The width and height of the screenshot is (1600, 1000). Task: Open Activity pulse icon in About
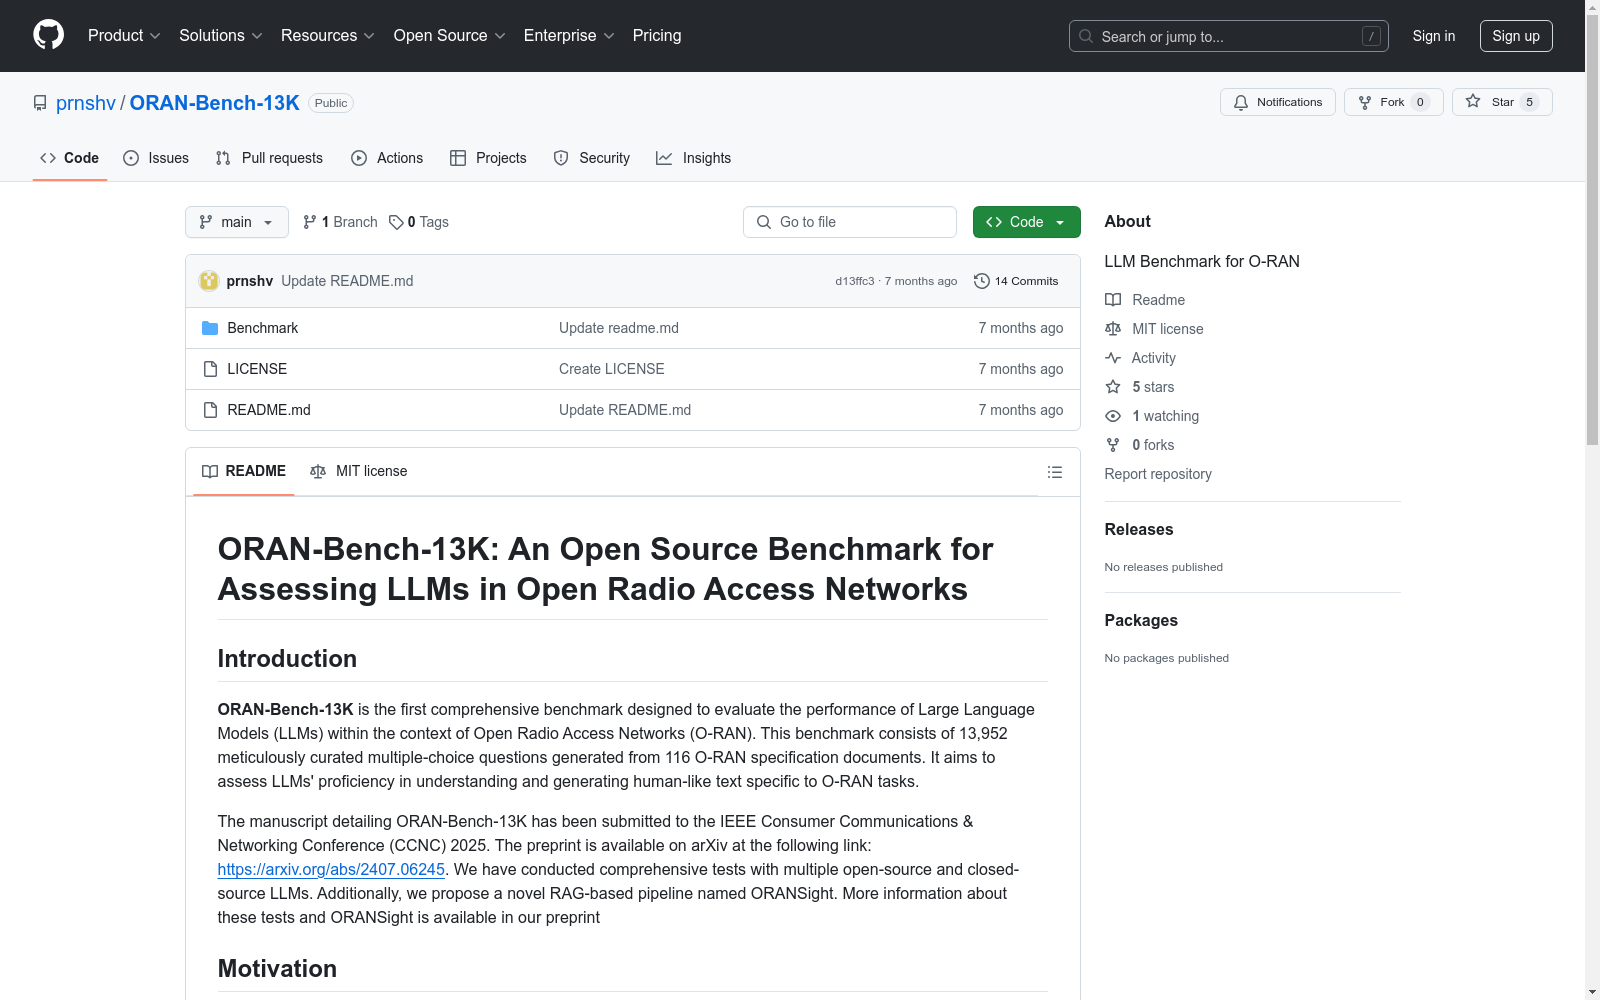pyautogui.click(x=1113, y=358)
